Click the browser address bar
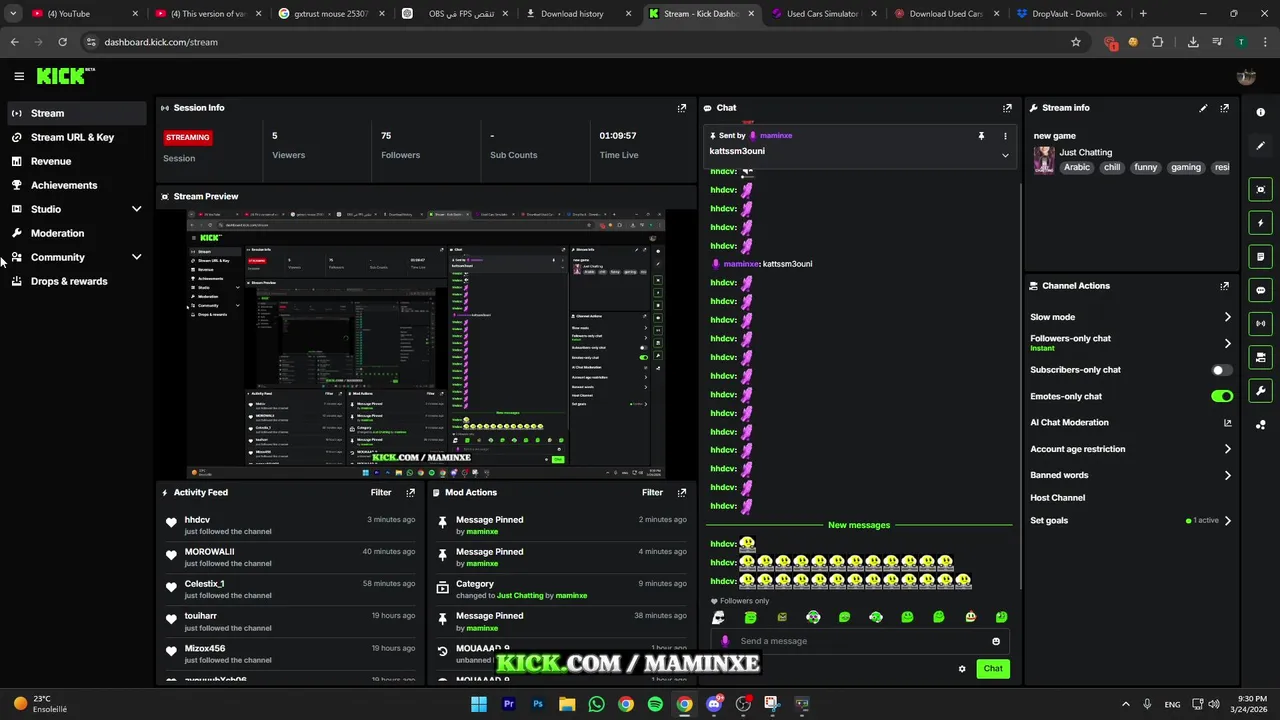 [x=575, y=42]
